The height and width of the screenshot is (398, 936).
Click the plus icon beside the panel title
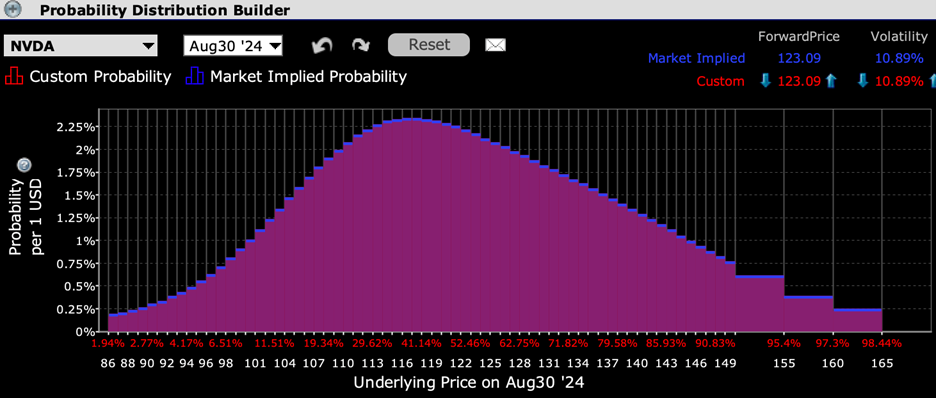pos(13,10)
